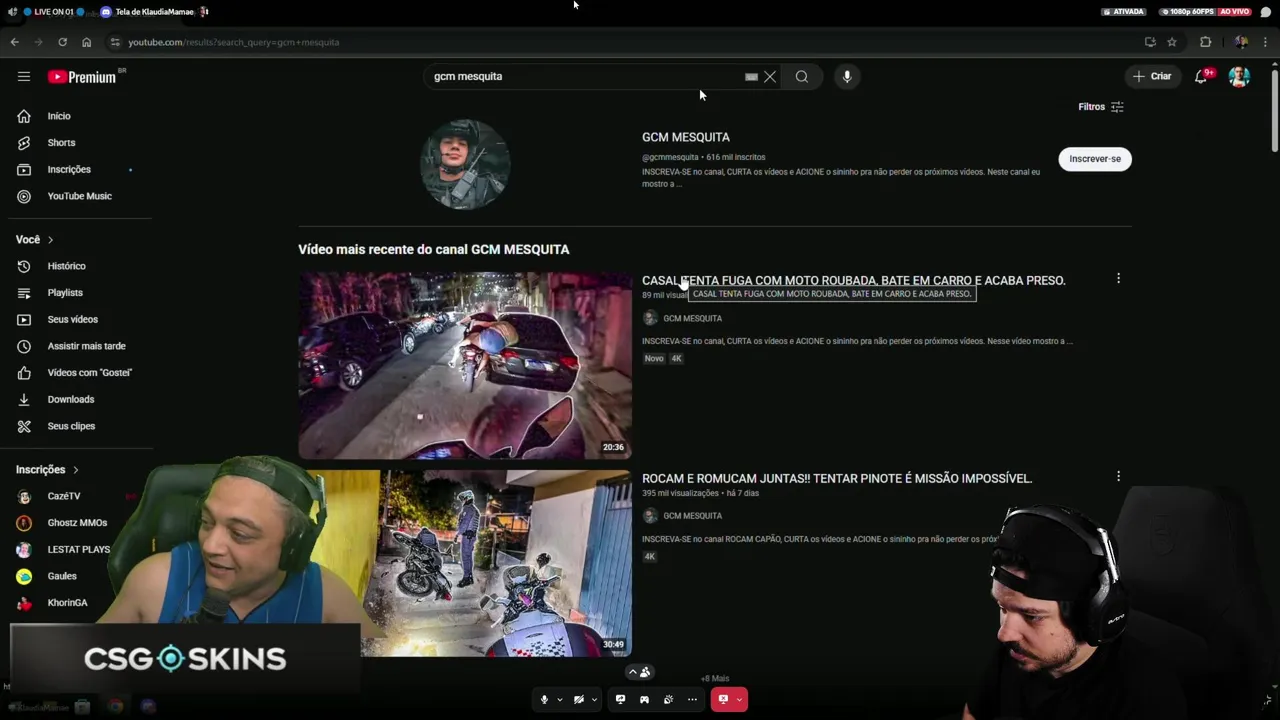Open the notifications bell
Viewport: 1280px width, 720px height.
[1202, 76]
